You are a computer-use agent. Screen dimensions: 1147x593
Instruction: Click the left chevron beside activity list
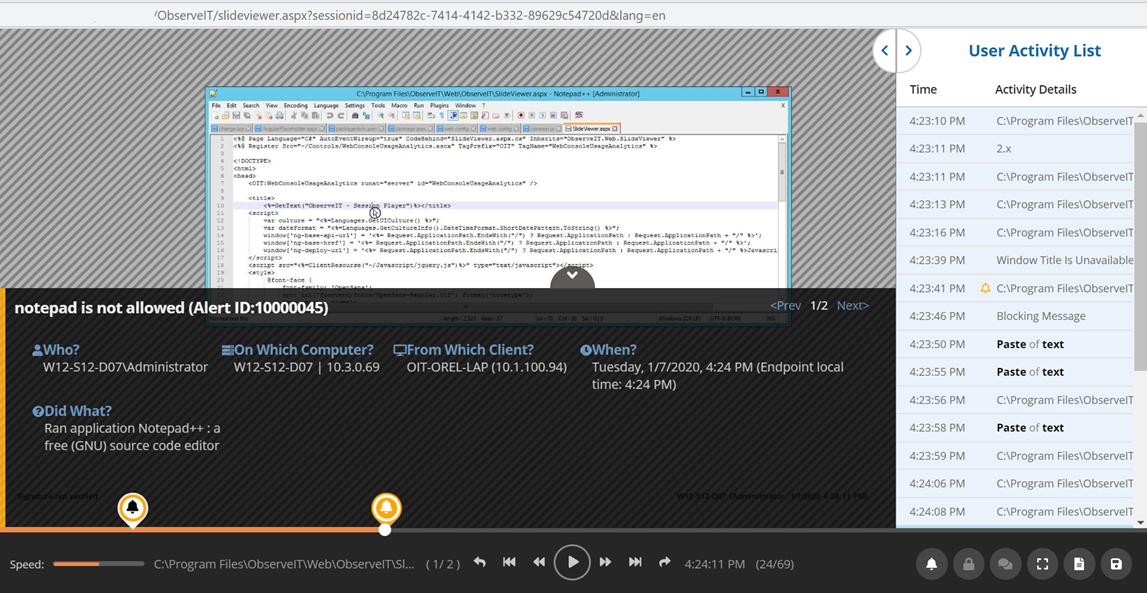coord(884,51)
